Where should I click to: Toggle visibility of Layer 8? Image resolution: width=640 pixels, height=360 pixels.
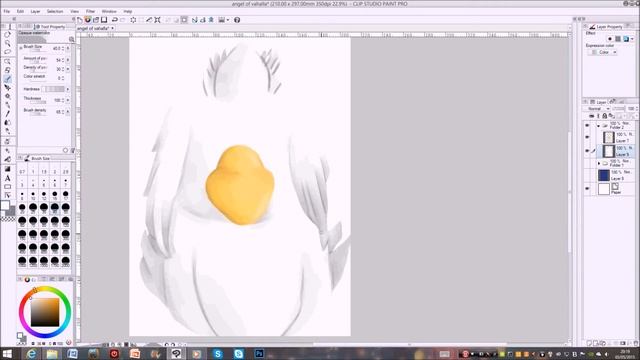(587, 176)
